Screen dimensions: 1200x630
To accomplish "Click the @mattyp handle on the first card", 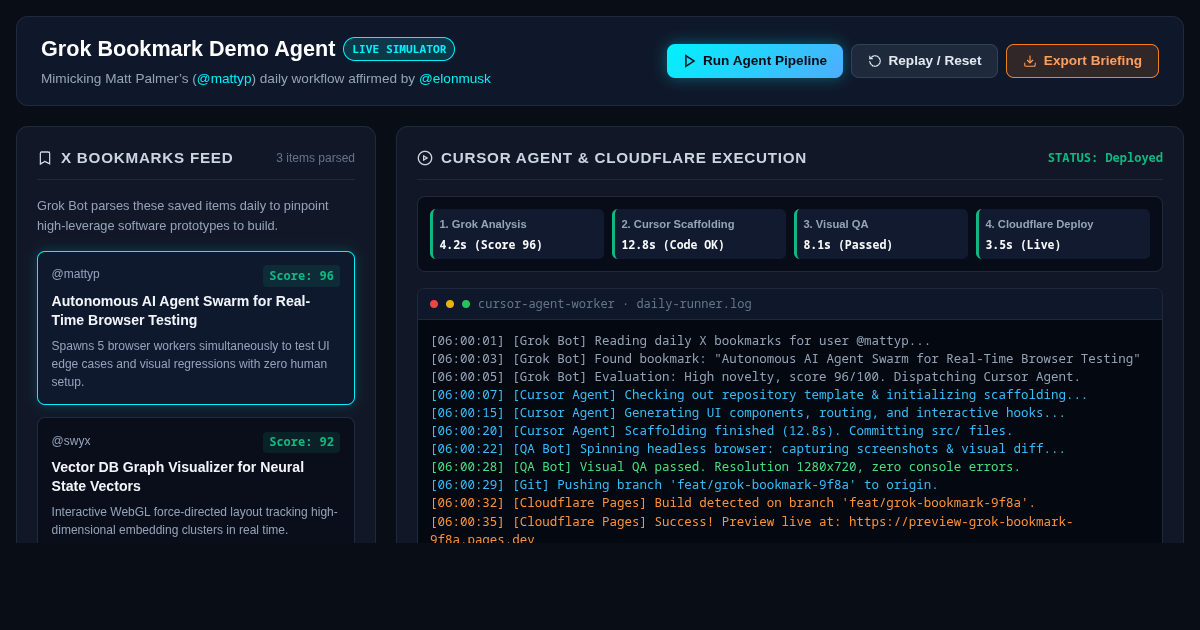I will (76, 274).
